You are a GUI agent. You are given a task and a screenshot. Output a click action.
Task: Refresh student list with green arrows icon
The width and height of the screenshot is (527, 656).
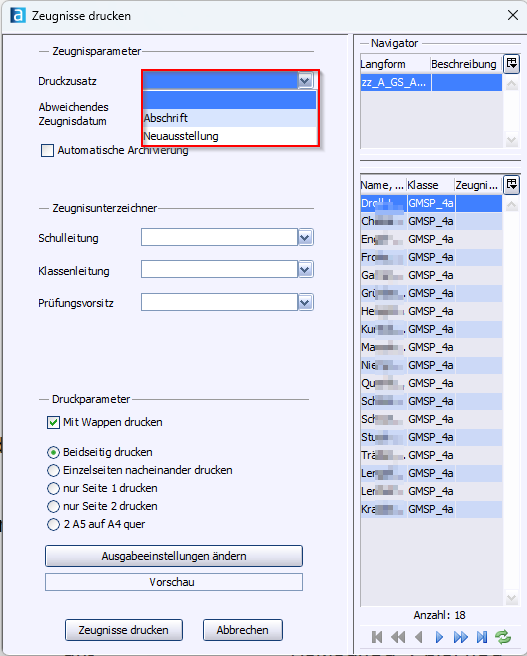[x=503, y=637]
